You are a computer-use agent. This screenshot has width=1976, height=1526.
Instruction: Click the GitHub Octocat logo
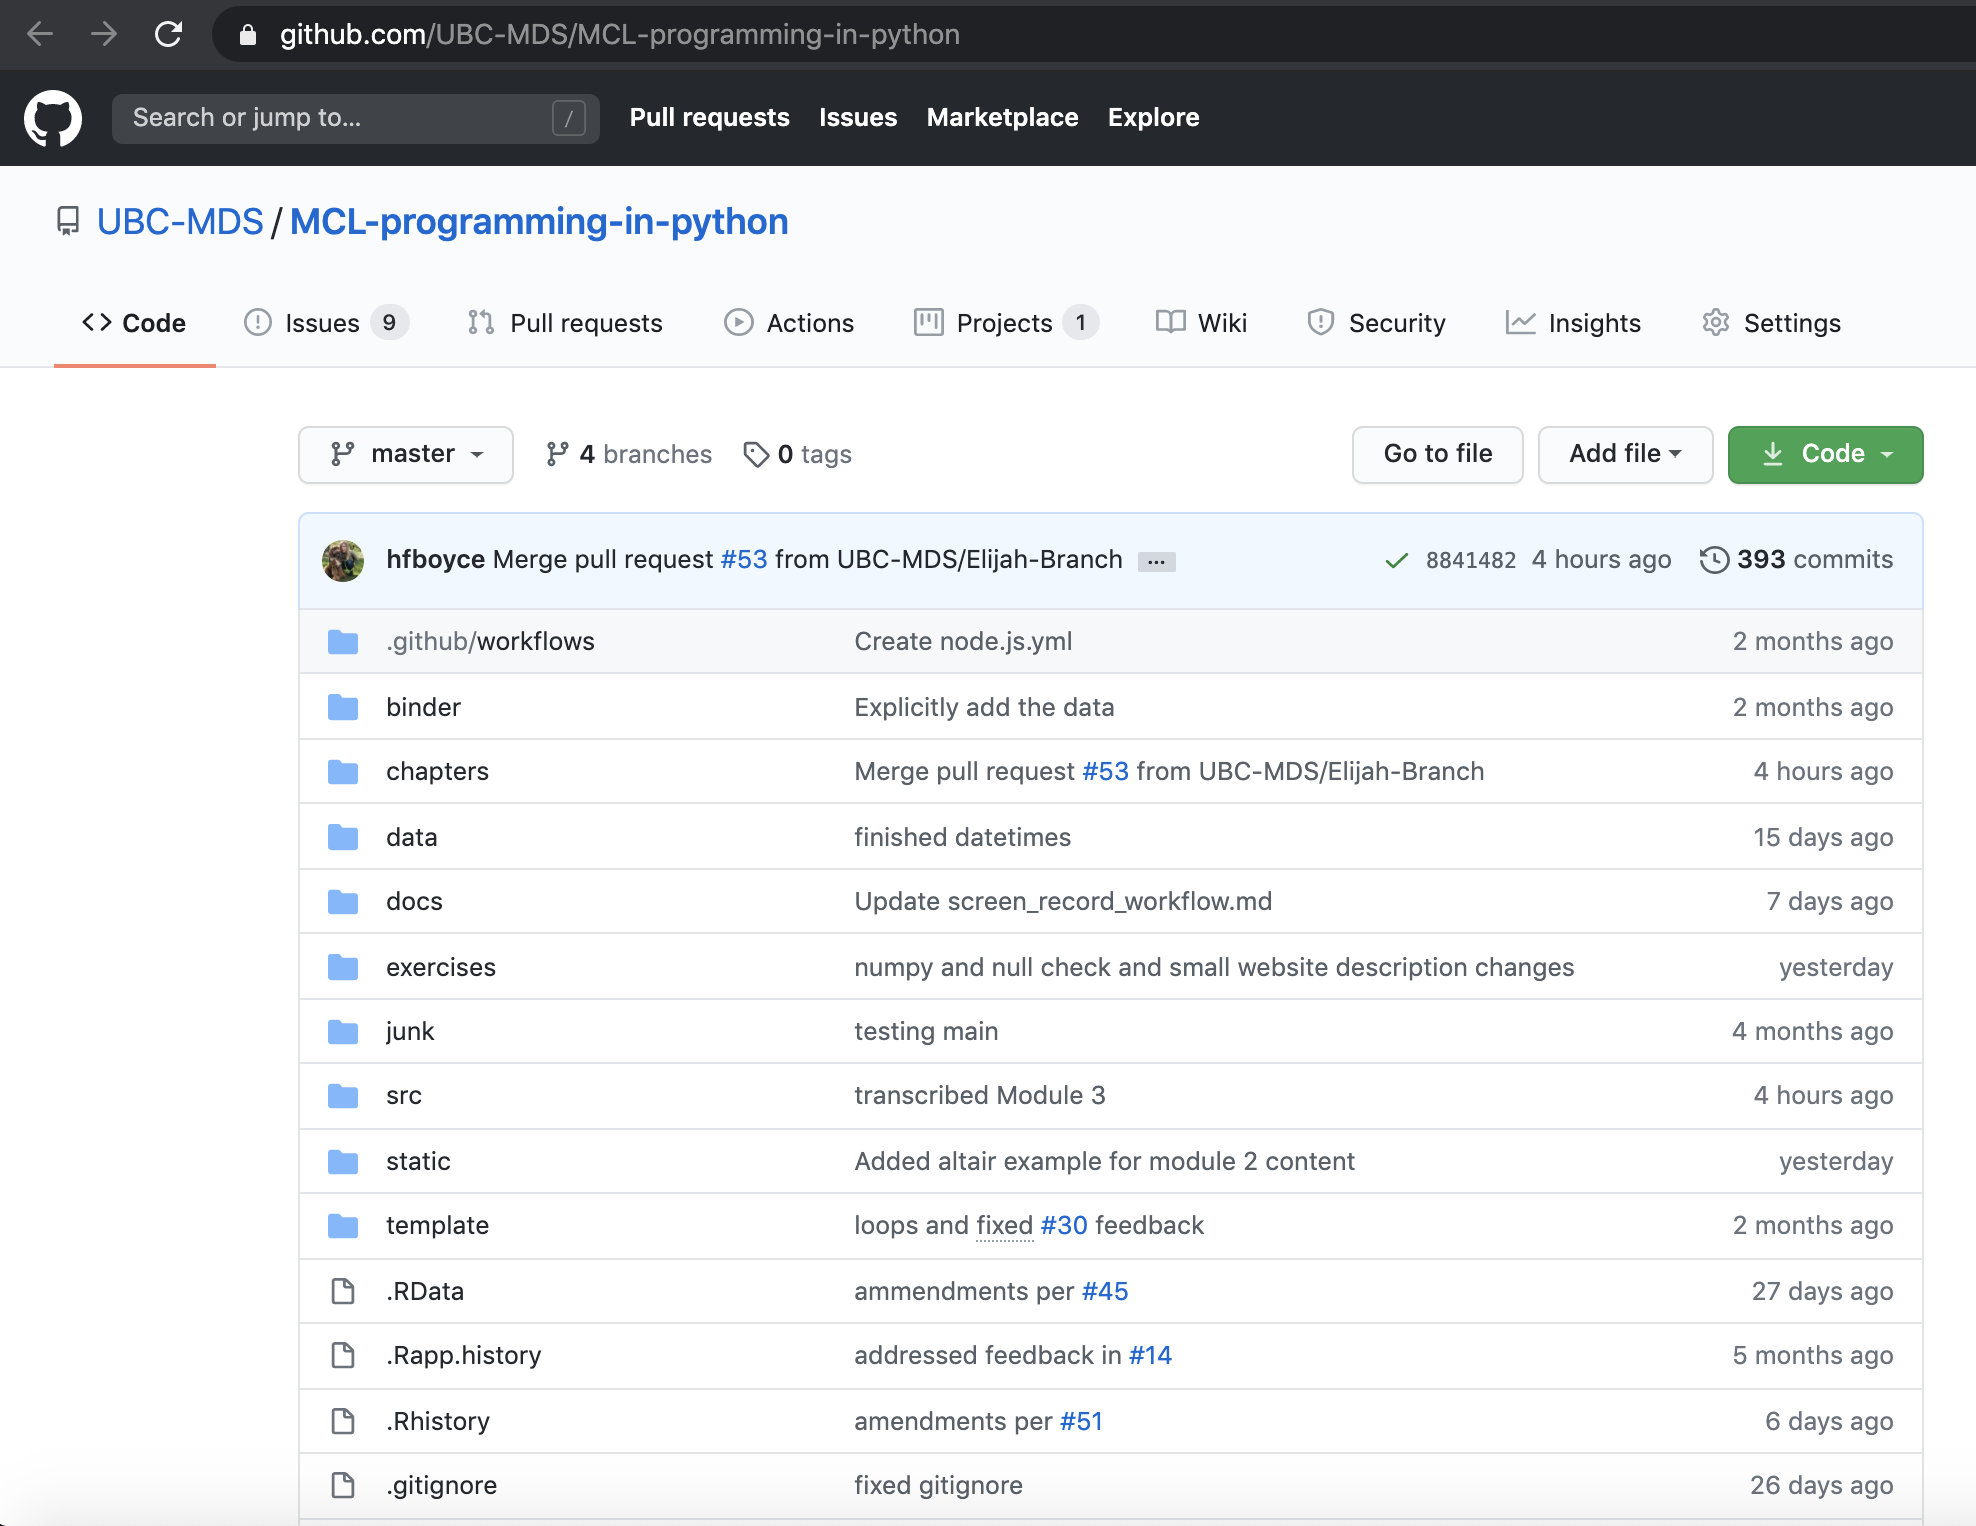tap(53, 118)
